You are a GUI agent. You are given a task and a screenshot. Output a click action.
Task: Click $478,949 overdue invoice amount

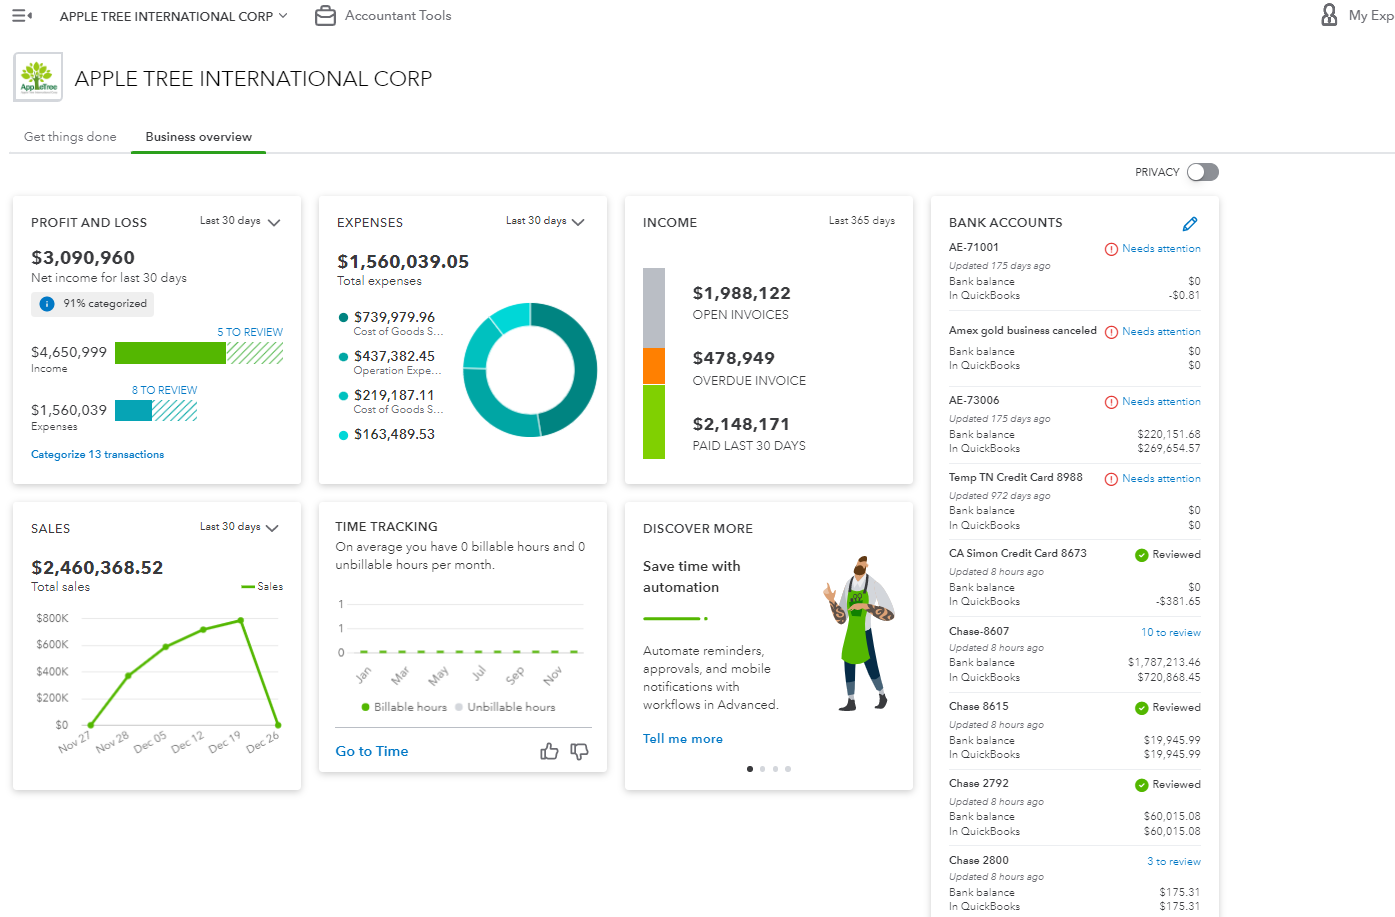pyautogui.click(x=734, y=358)
